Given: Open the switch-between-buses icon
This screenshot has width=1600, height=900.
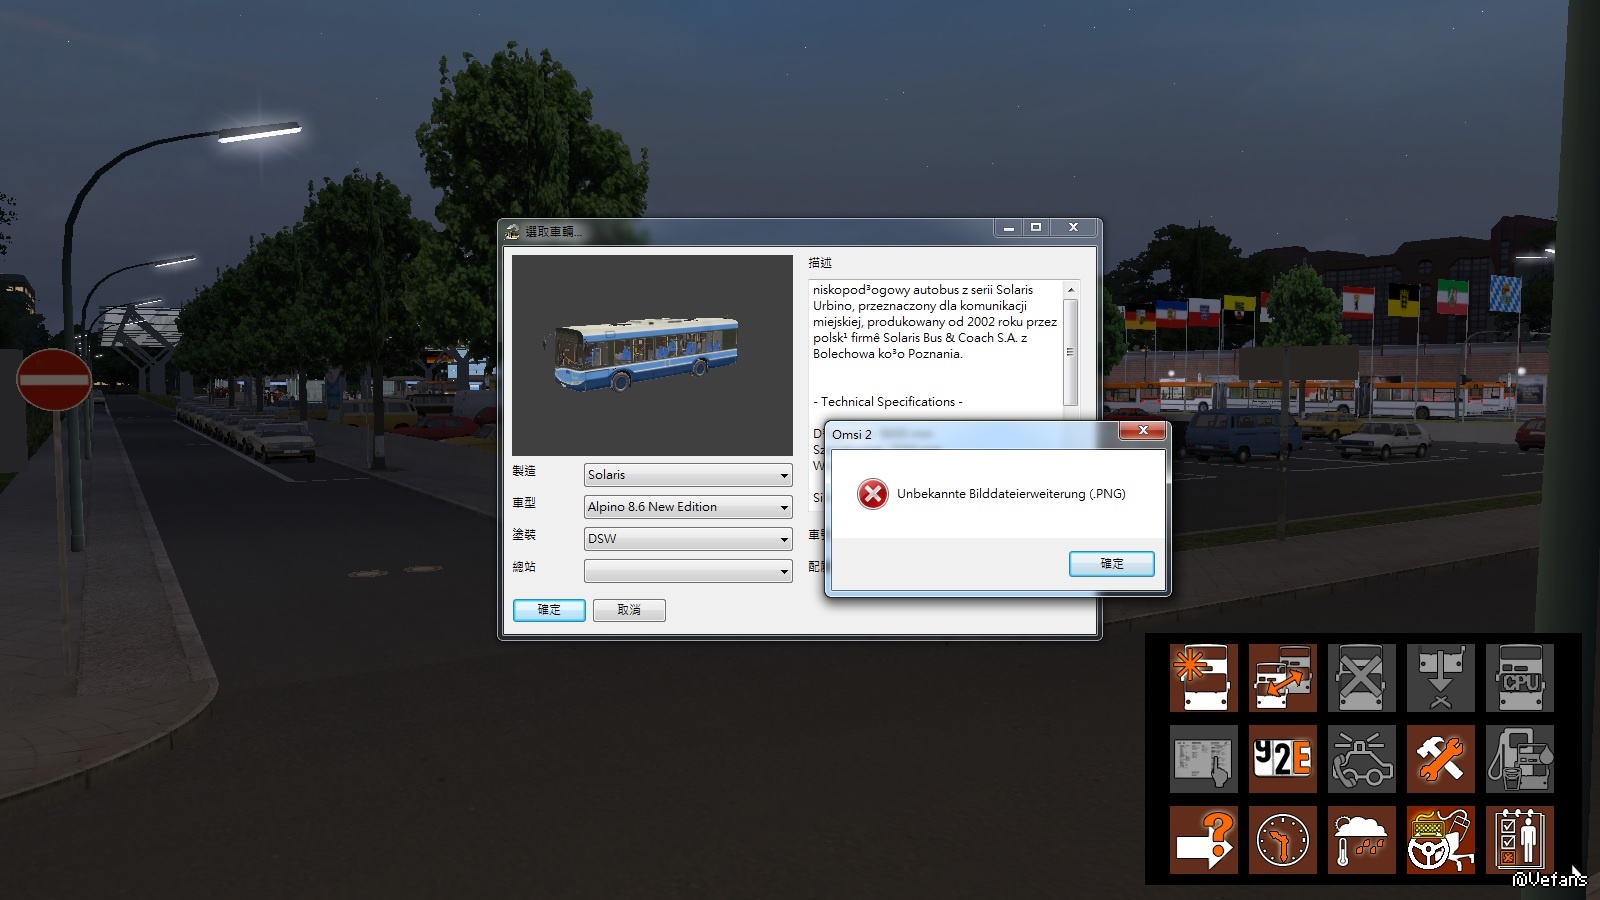Looking at the screenshot, I should [1283, 678].
